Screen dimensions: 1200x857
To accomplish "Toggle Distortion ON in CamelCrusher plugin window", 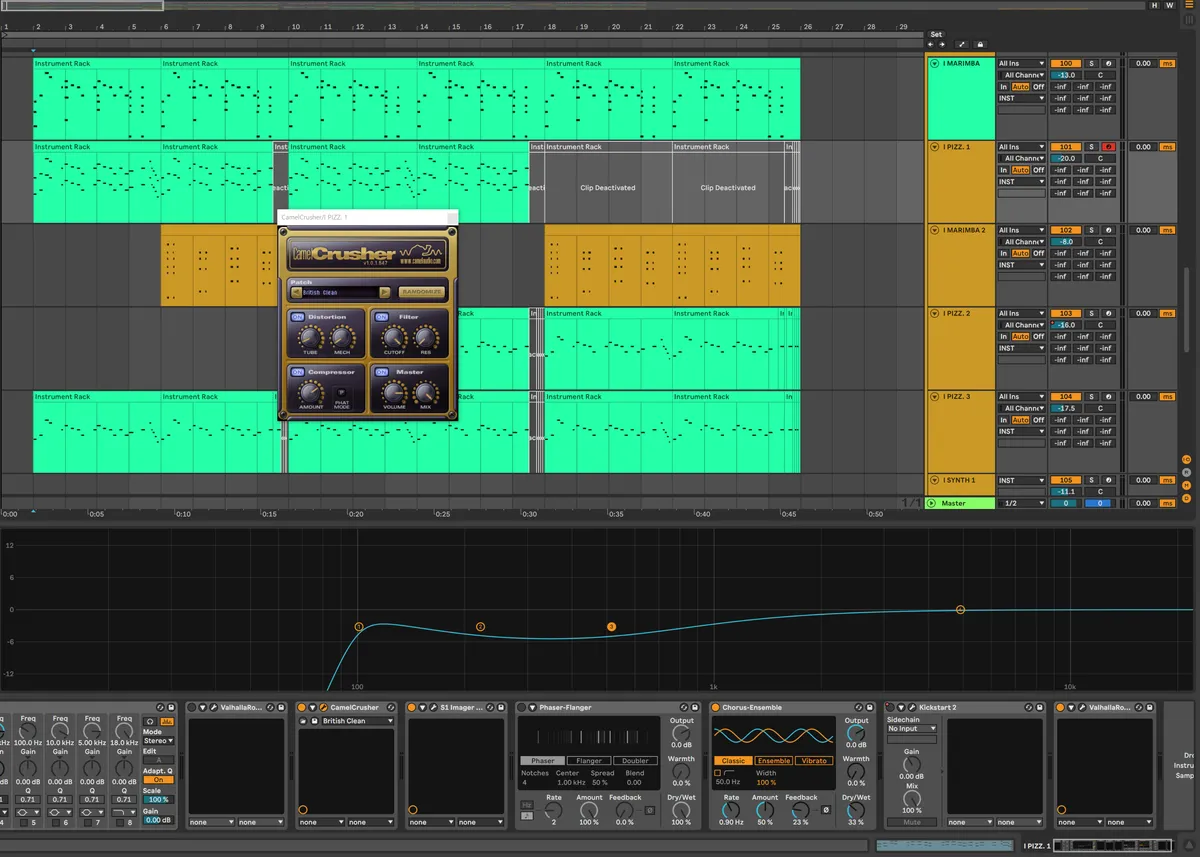I will tap(297, 317).
